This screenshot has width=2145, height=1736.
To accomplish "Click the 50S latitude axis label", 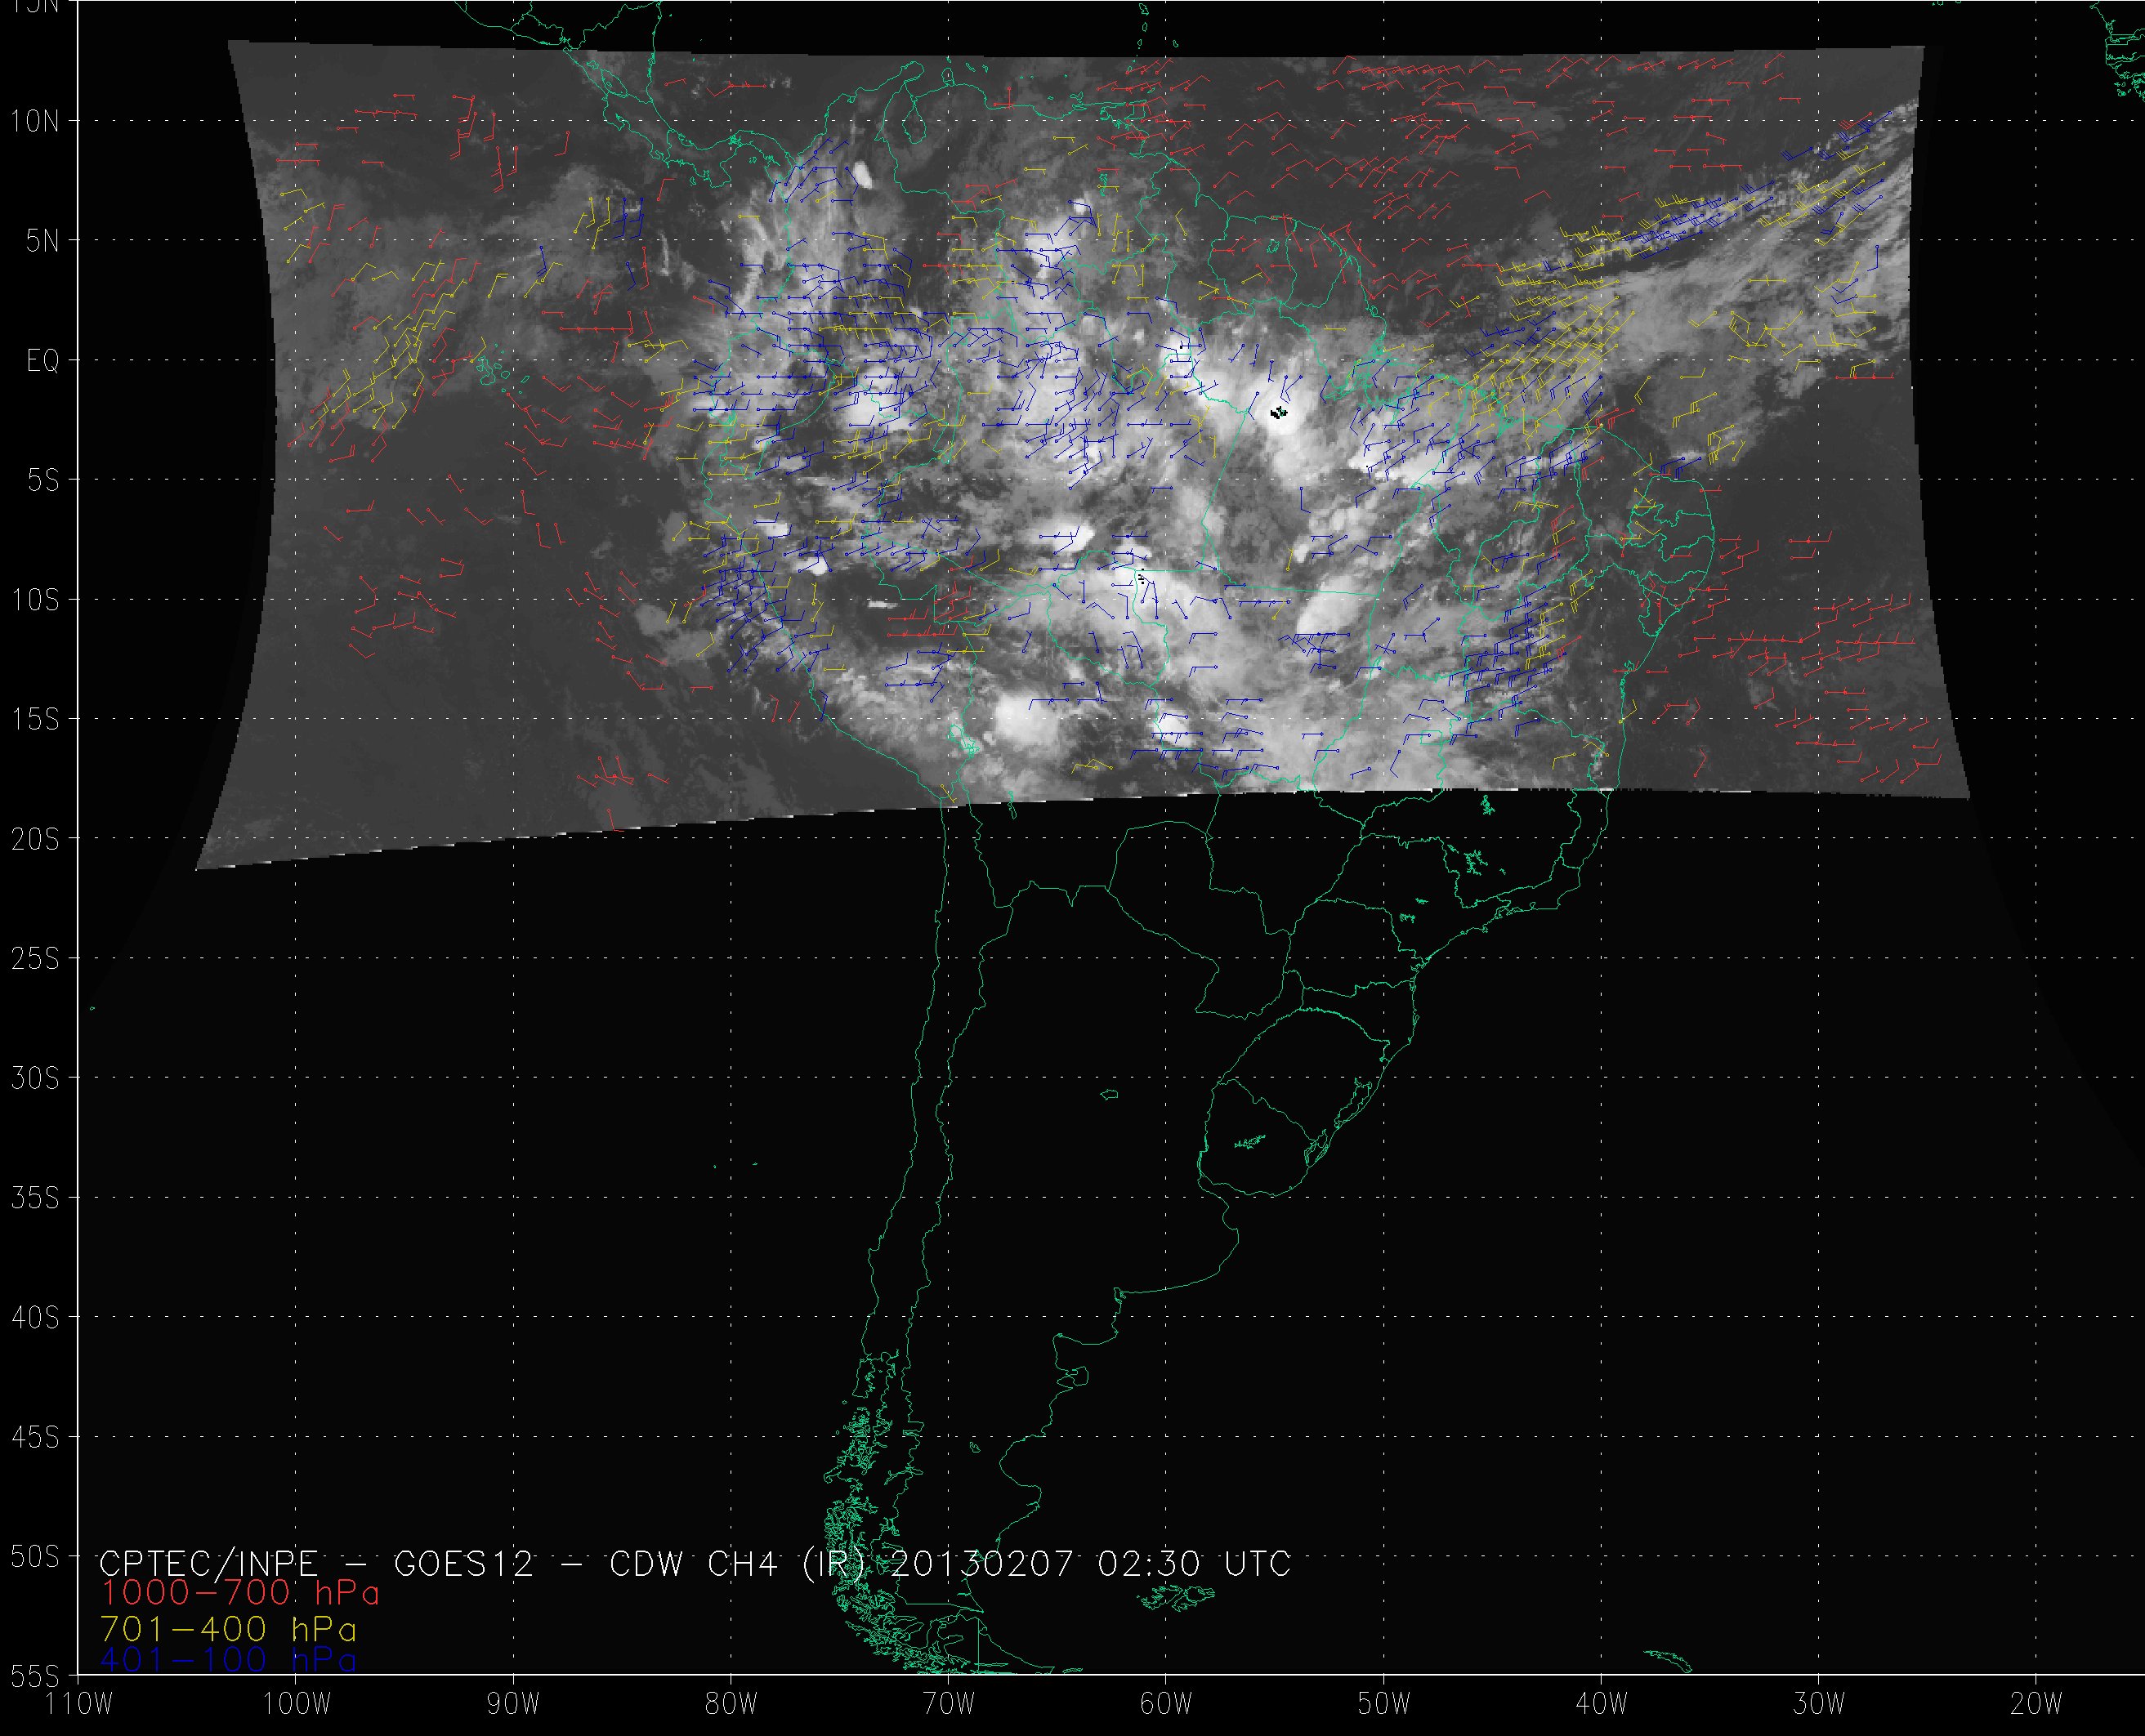I will click(35, 1557).
